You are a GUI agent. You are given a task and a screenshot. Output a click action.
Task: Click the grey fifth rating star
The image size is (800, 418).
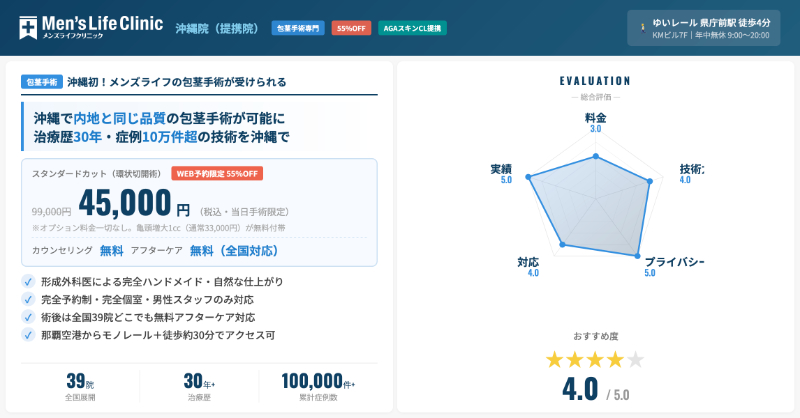[x=635, y=359]
